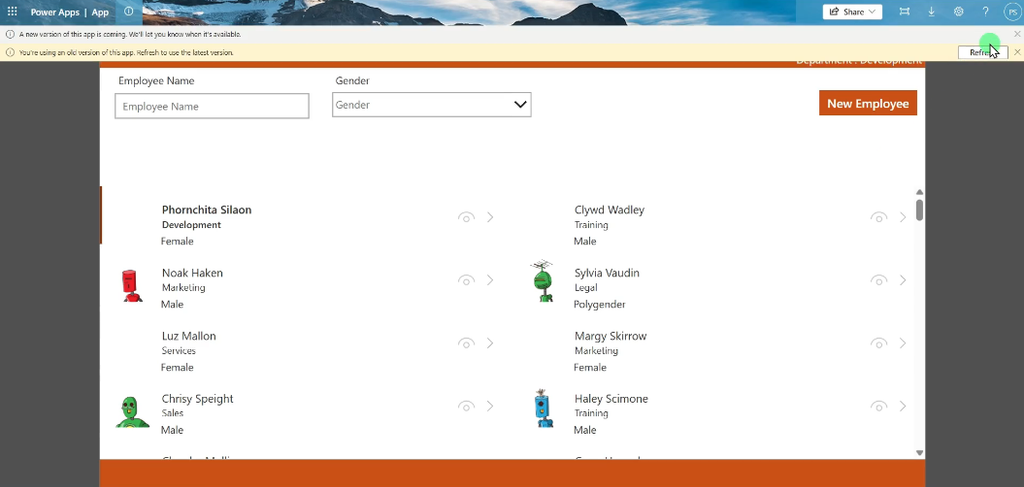
Task: Click the gallery scrollbar down arrow
Action: pos(920,452)
